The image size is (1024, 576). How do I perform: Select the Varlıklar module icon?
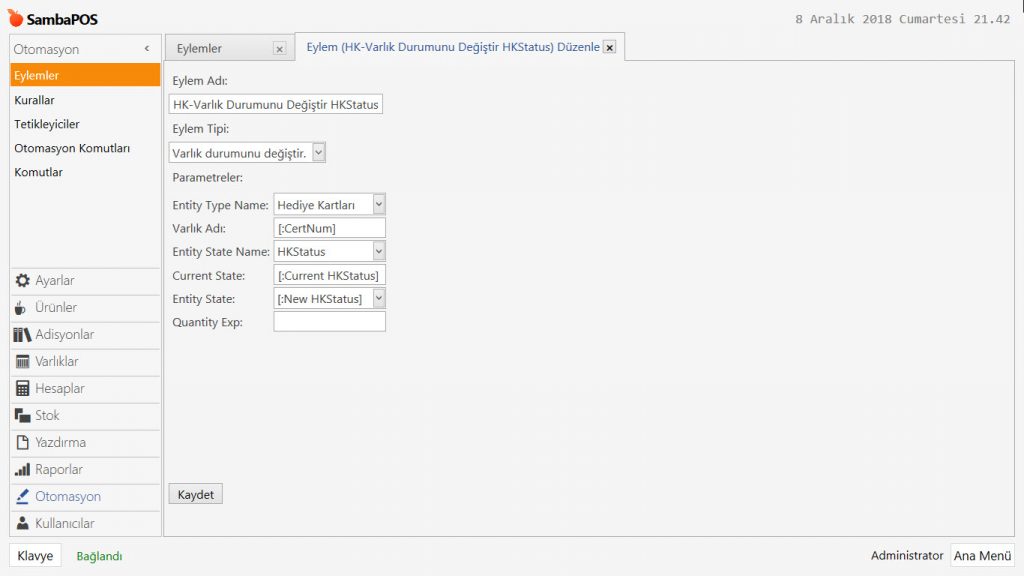click(x=22, y=362)
